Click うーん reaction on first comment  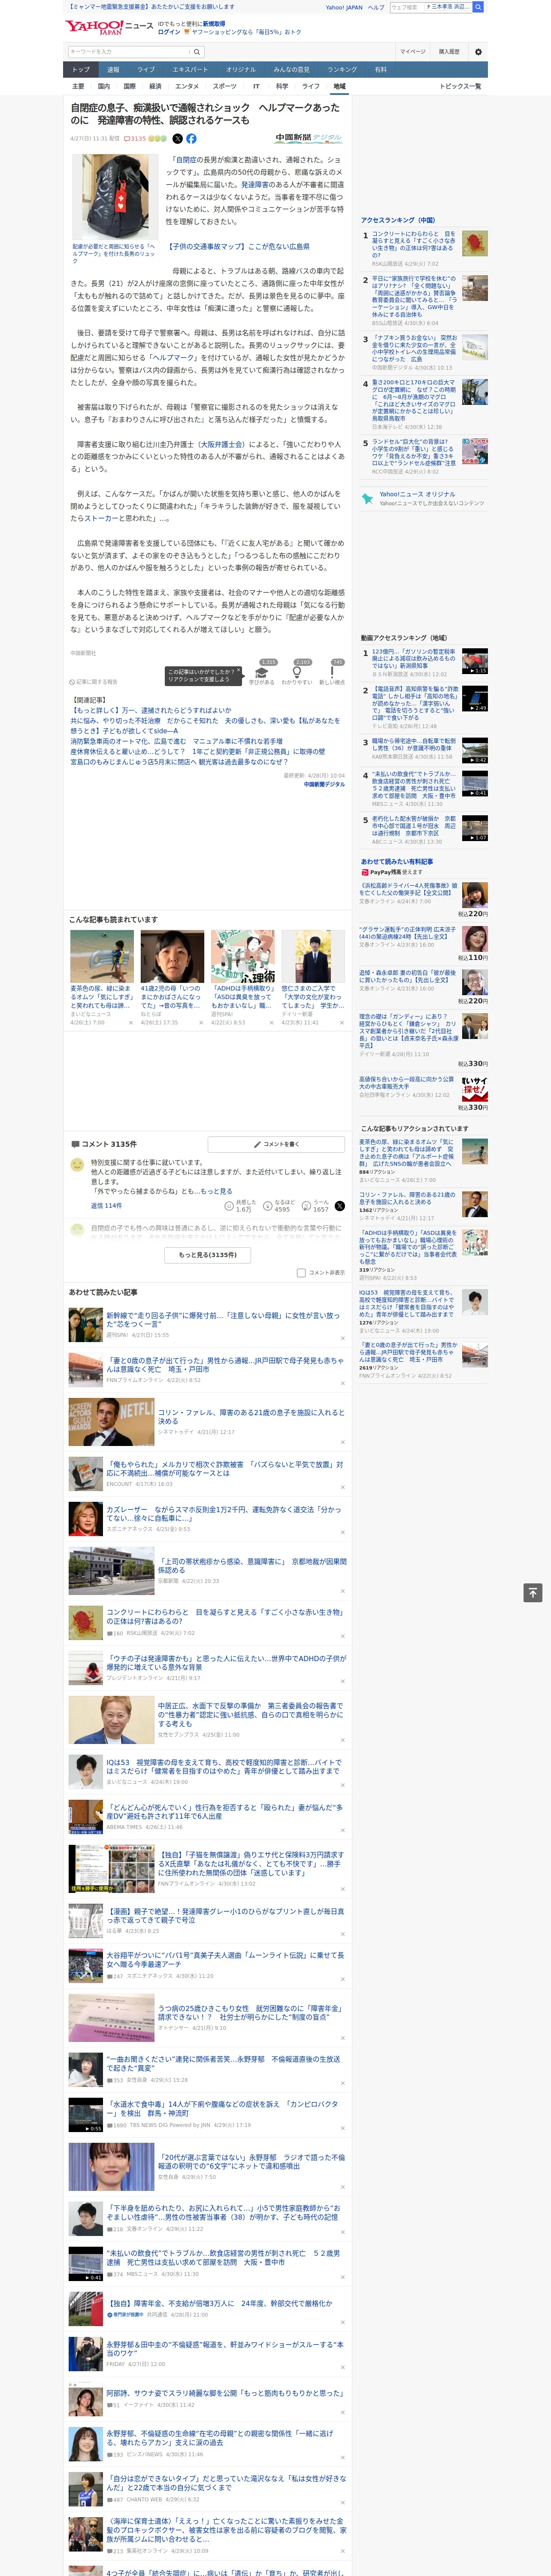pyautogui.click(x=315, y=1206)
